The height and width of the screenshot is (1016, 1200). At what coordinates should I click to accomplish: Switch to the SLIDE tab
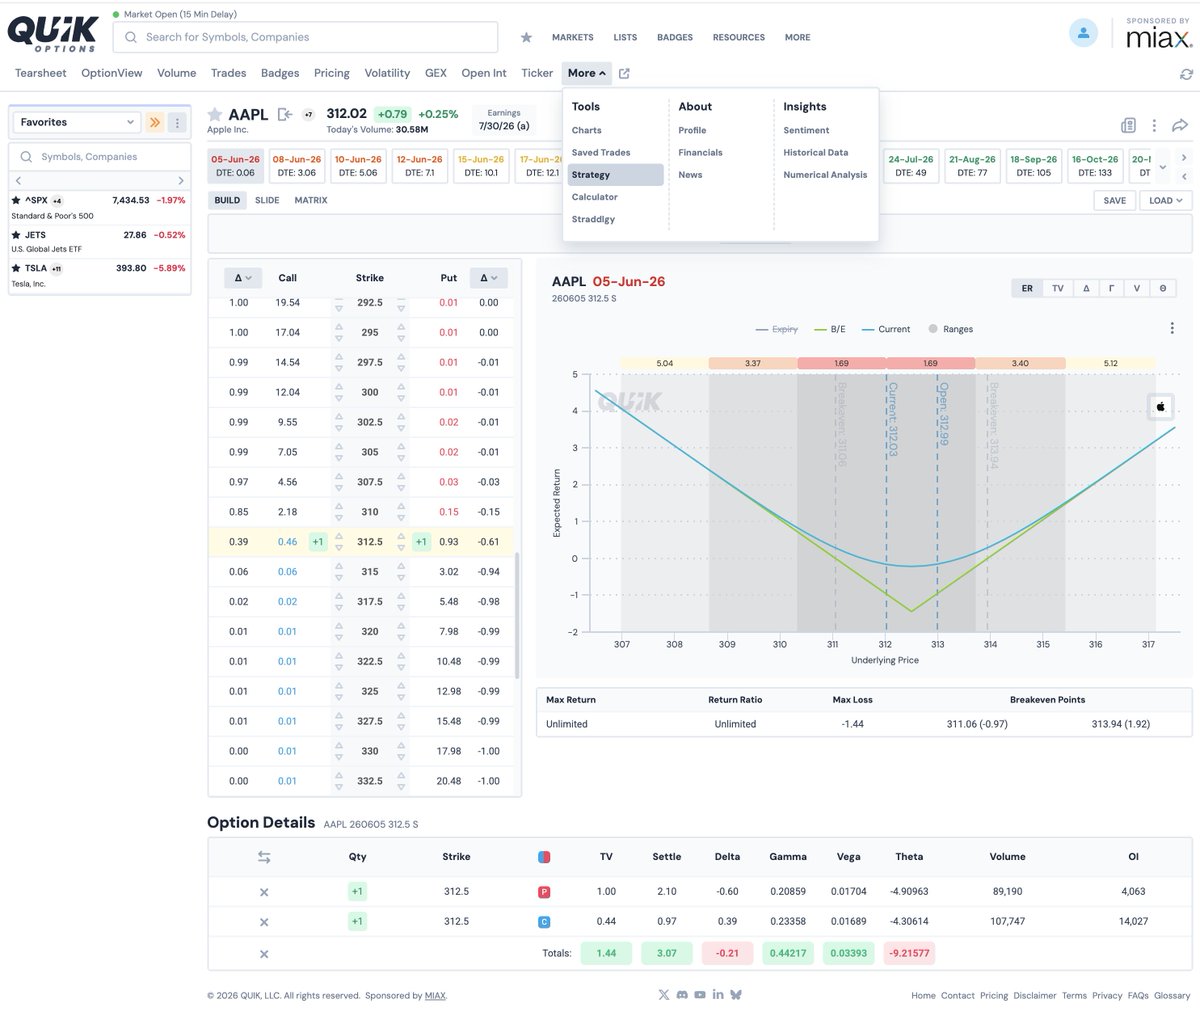(x=267, y=200)
